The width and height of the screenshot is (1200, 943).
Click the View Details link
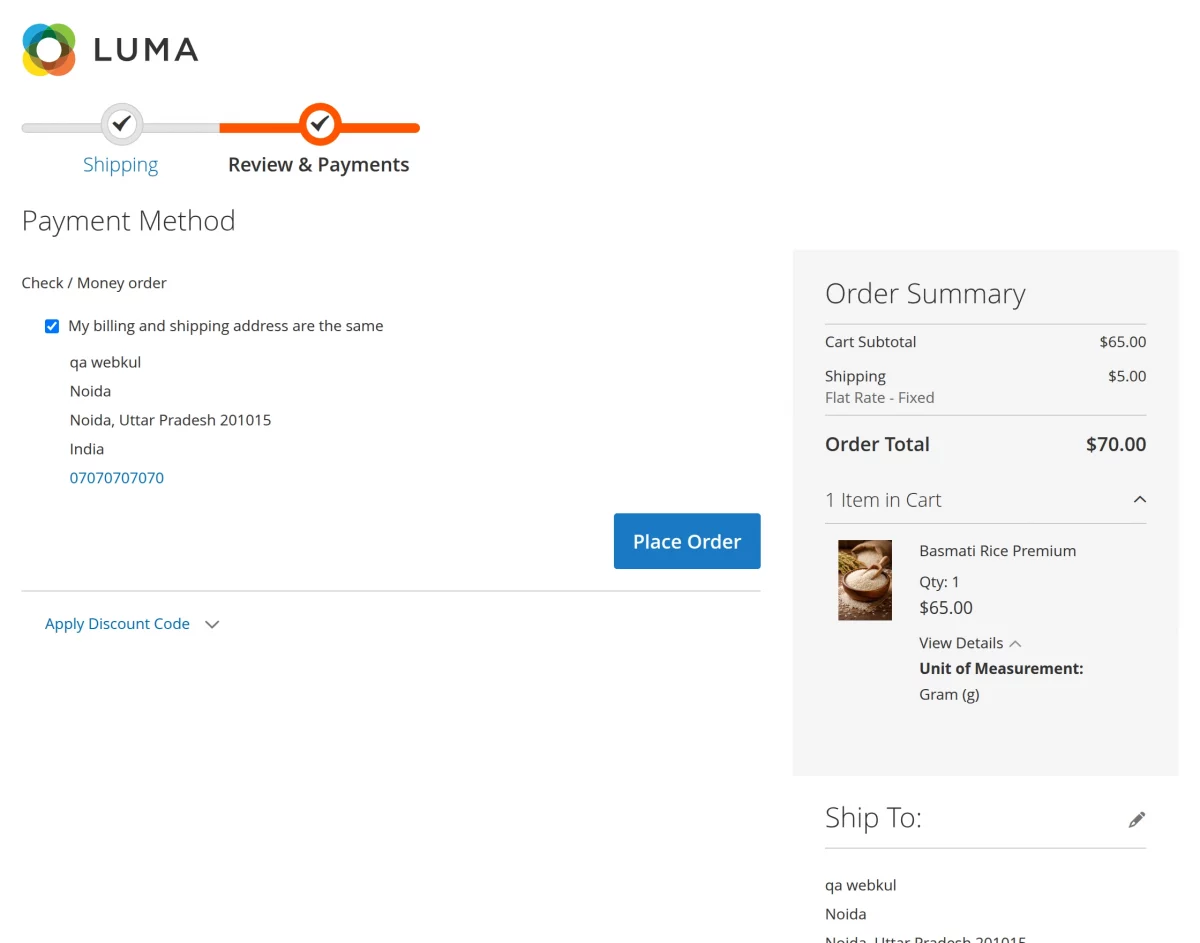[x=960, y=643]
